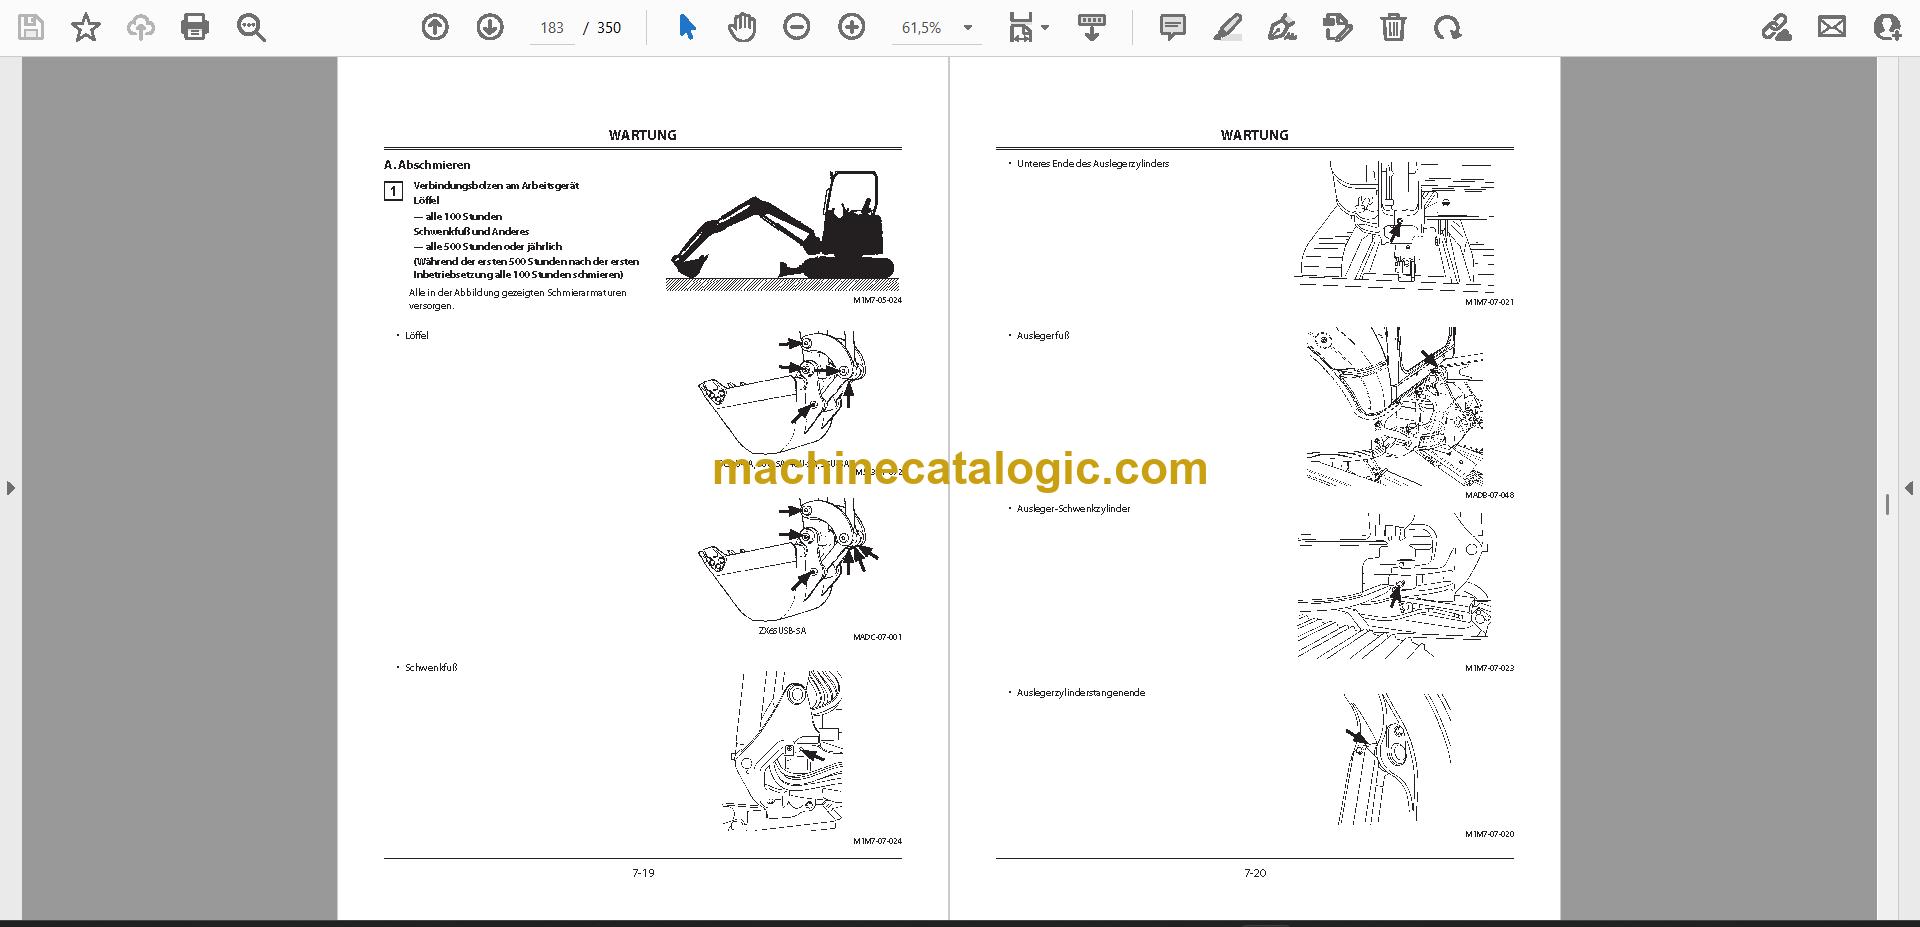Viewport: 1920px width, 927px height.
Task: Activate the hand pan tool
Action: [741, 27]
